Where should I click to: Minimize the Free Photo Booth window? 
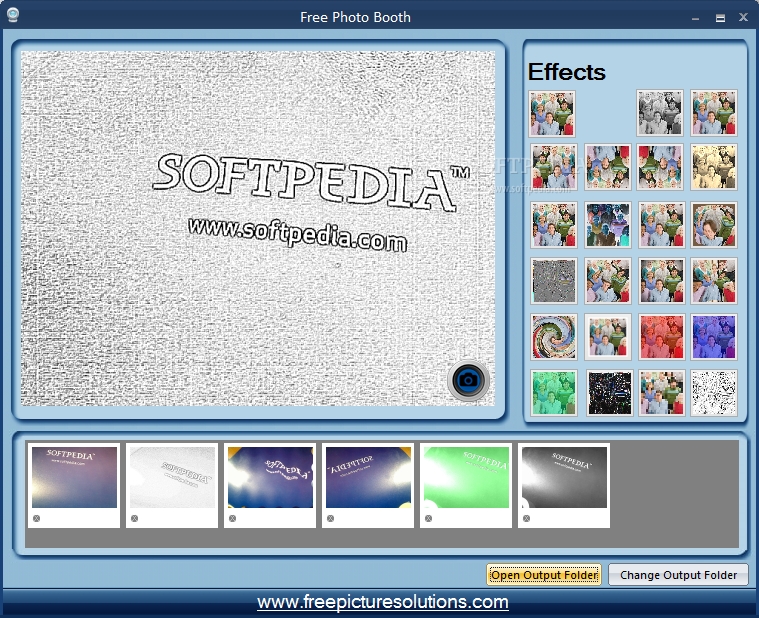coord(696,18)
